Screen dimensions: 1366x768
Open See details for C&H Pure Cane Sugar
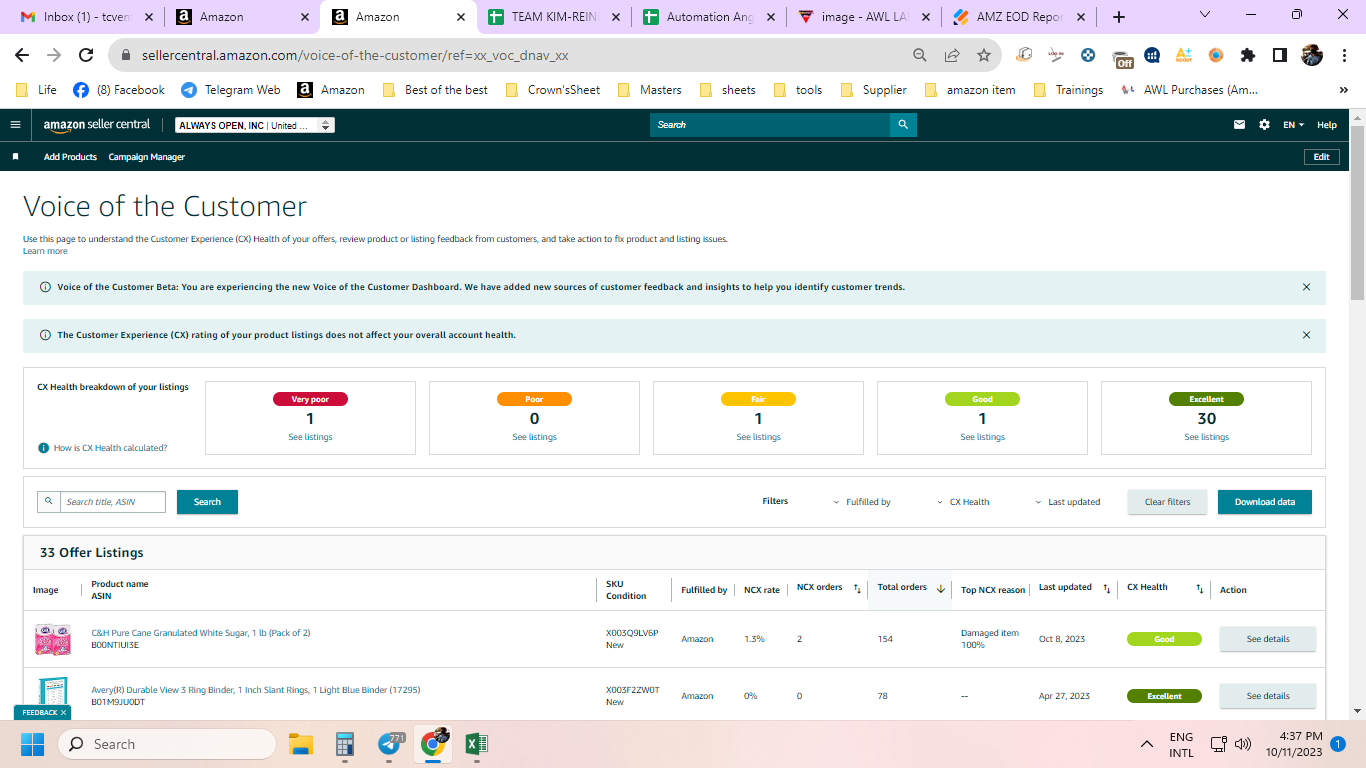tap(1268, 639)
